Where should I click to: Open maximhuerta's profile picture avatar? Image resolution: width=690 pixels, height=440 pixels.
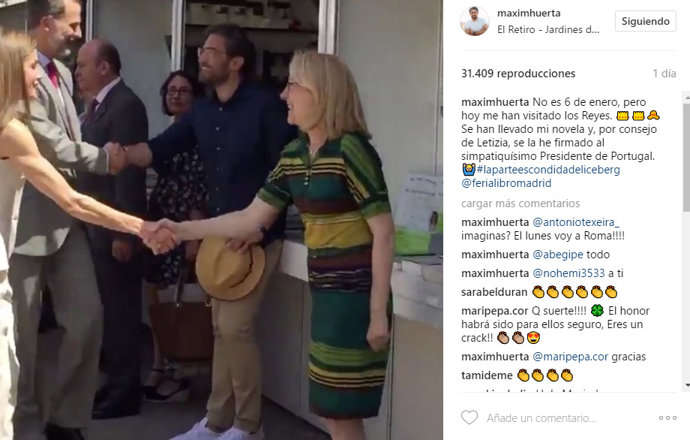tap(474, 21)
